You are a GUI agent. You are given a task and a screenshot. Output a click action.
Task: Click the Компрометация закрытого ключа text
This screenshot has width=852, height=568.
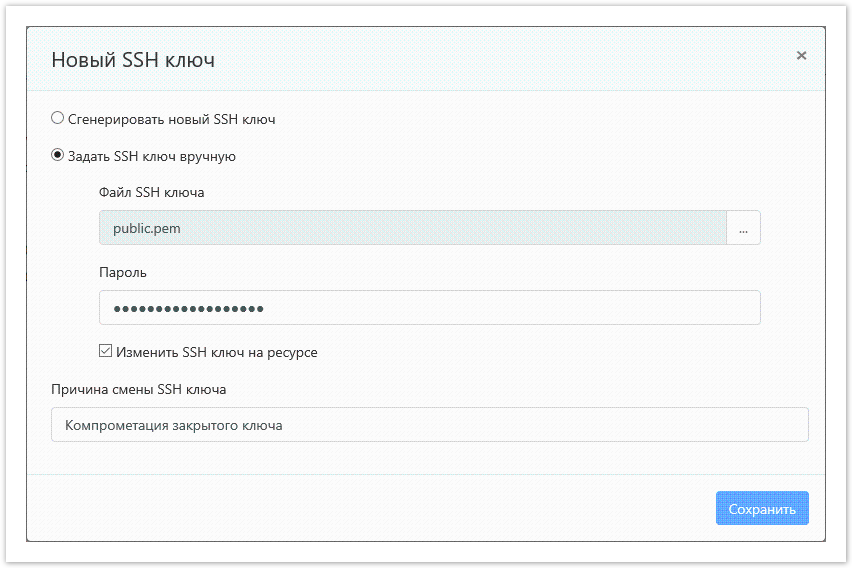coord(174,425)
